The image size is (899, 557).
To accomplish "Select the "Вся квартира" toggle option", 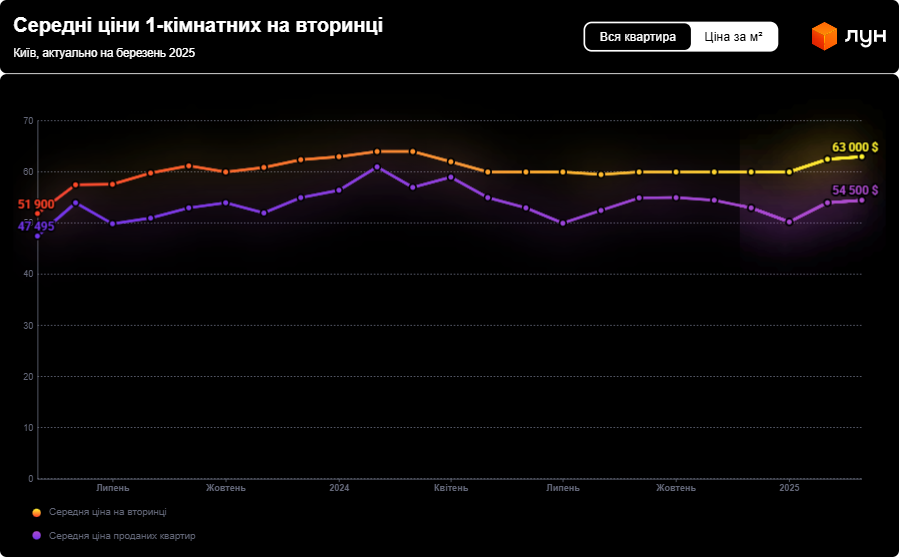I will point(638,37).
